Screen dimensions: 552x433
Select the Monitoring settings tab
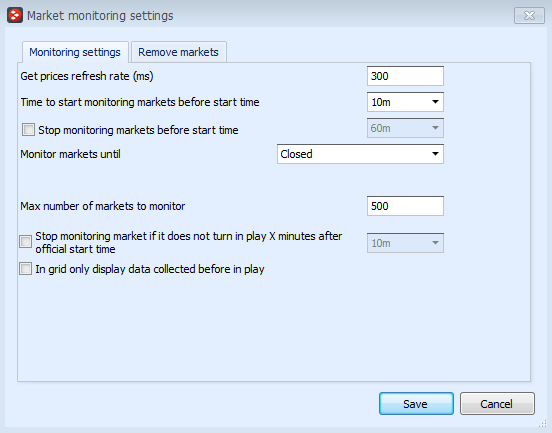[x=75, y=52]
